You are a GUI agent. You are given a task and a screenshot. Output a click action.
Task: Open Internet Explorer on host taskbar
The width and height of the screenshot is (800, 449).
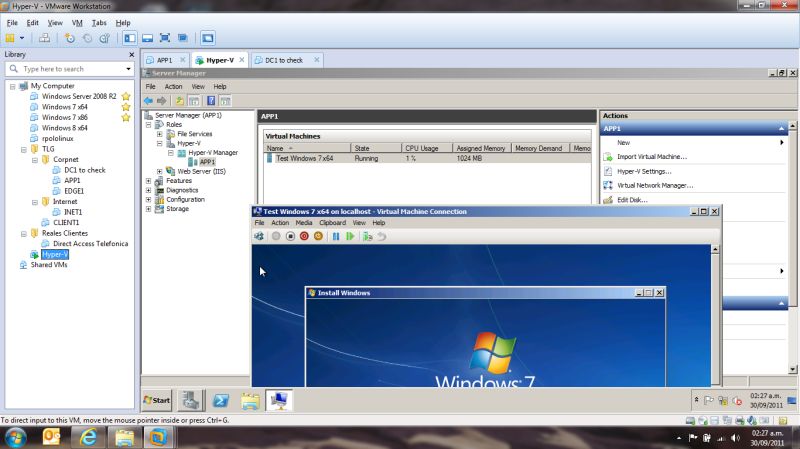[88, 437]
